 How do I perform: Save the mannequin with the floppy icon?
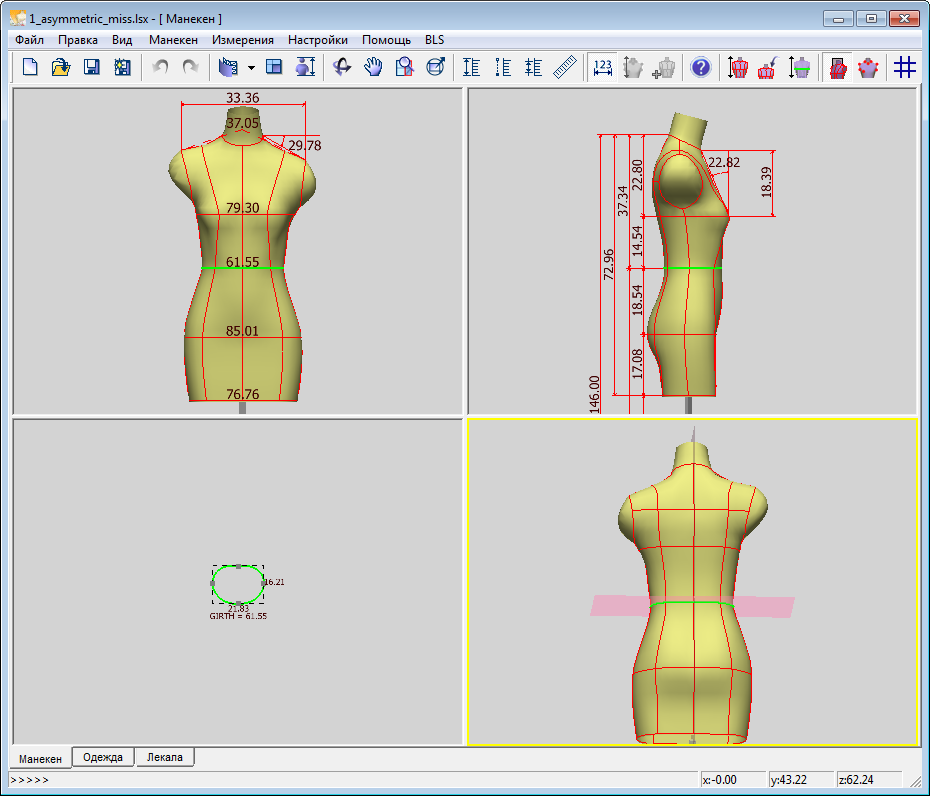[91, 67]
